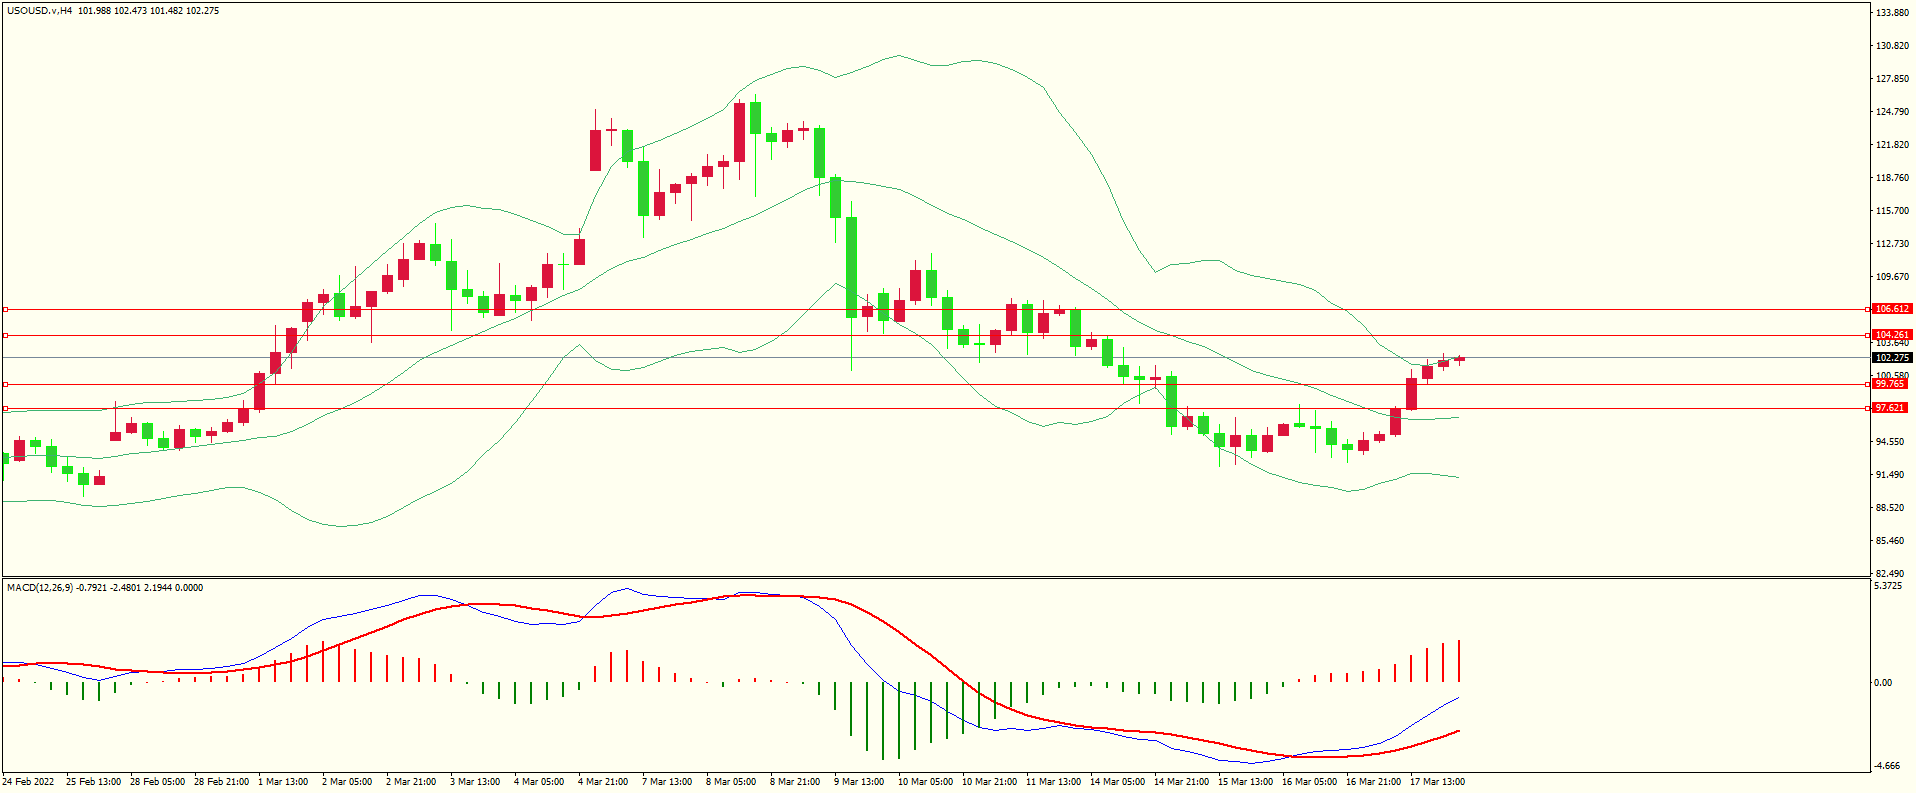
Task: Click the 2 Mar 21:00 time axis label
Action: pyautogui.click(x=411, y=782)
